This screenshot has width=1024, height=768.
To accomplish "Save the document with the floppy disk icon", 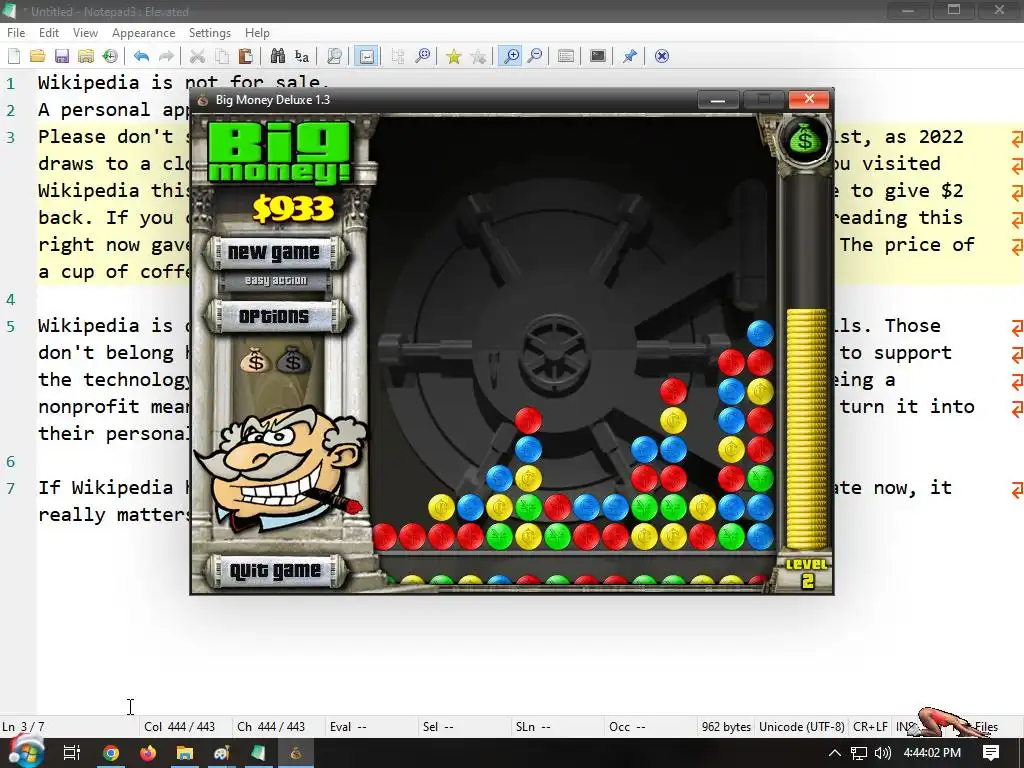I will 62,56.
